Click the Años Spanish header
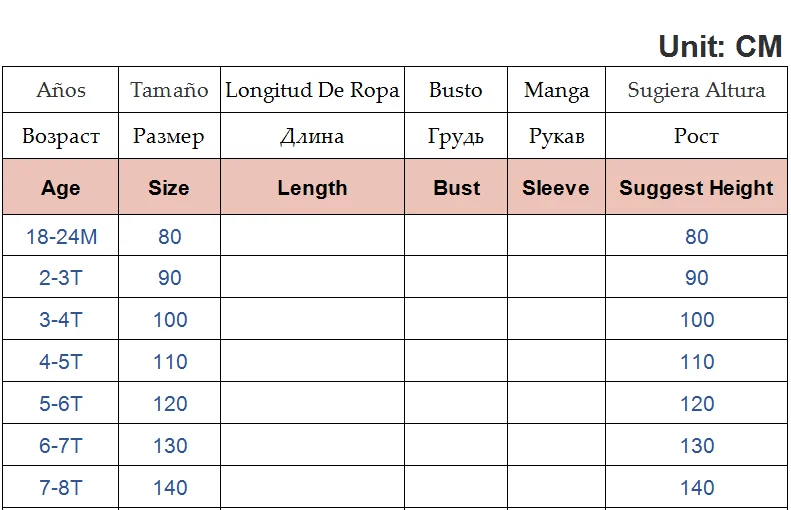The height and width of the screenshot is (510, 791). pyautogui.click(x=61, y=90)
